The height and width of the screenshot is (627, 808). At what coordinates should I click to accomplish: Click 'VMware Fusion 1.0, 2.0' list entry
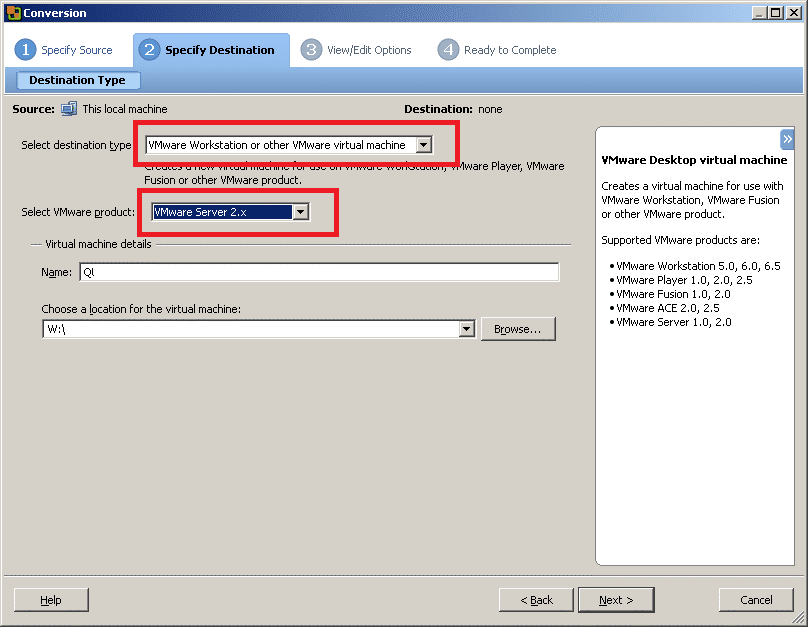(x=674, y=294)
